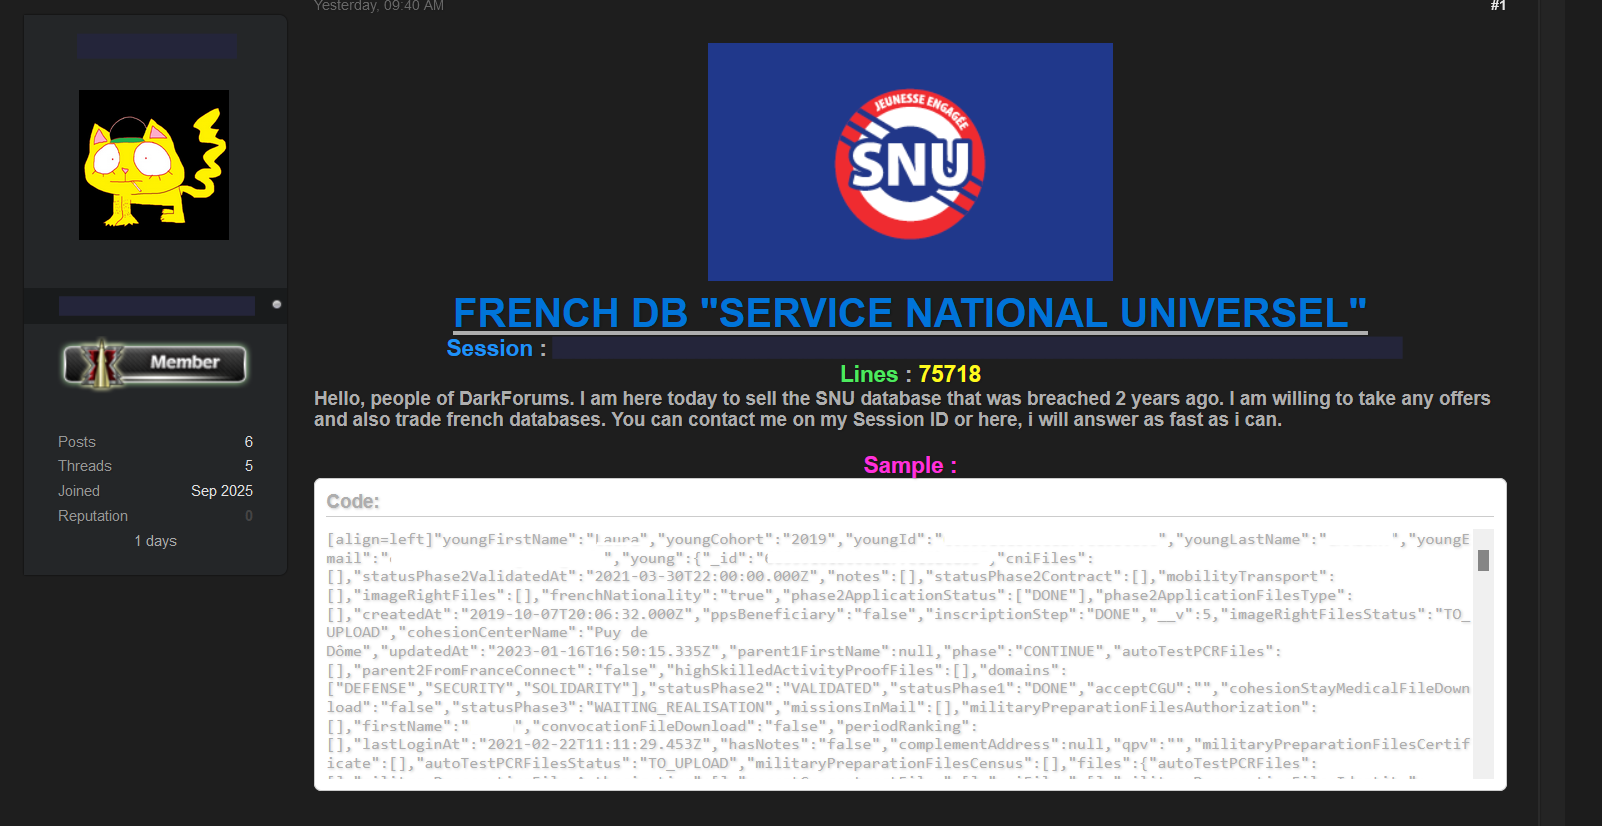Click the "youngFirstName" code sample line
The height and width of the screenshot is (826, 1602).
tap(898, 539)
